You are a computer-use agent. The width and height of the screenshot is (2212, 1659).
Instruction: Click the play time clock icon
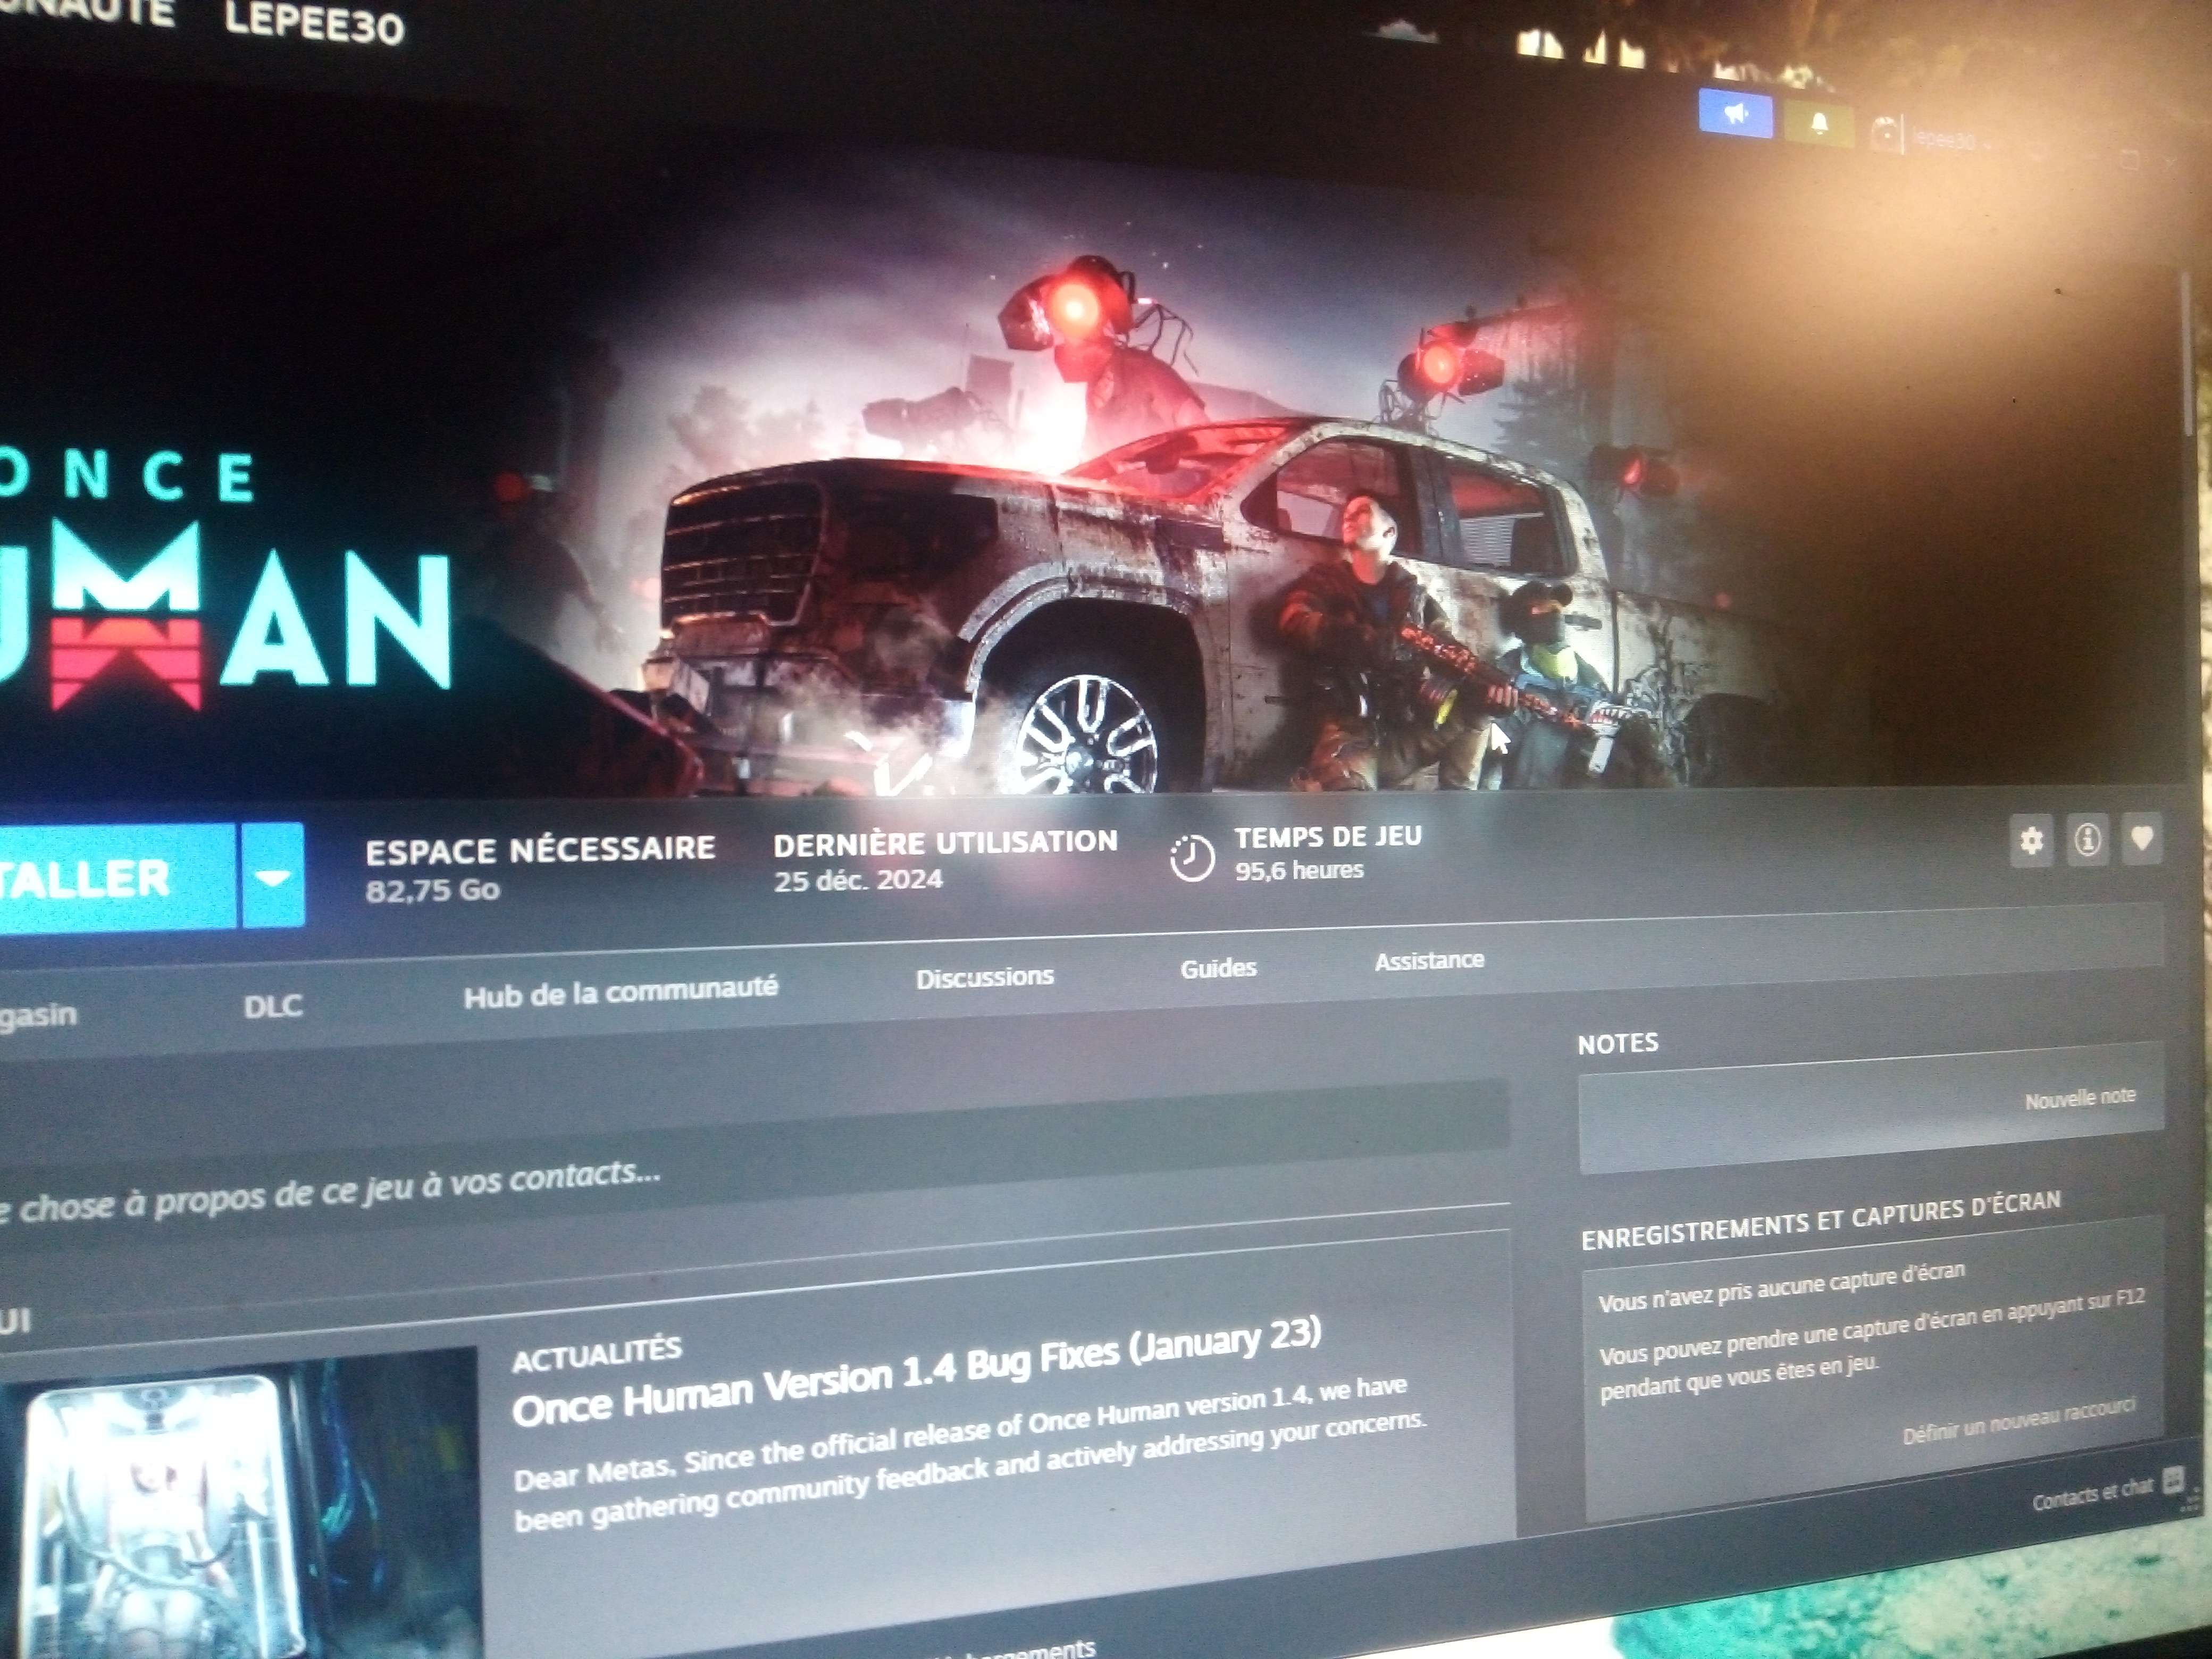(x=1192, y=858)
